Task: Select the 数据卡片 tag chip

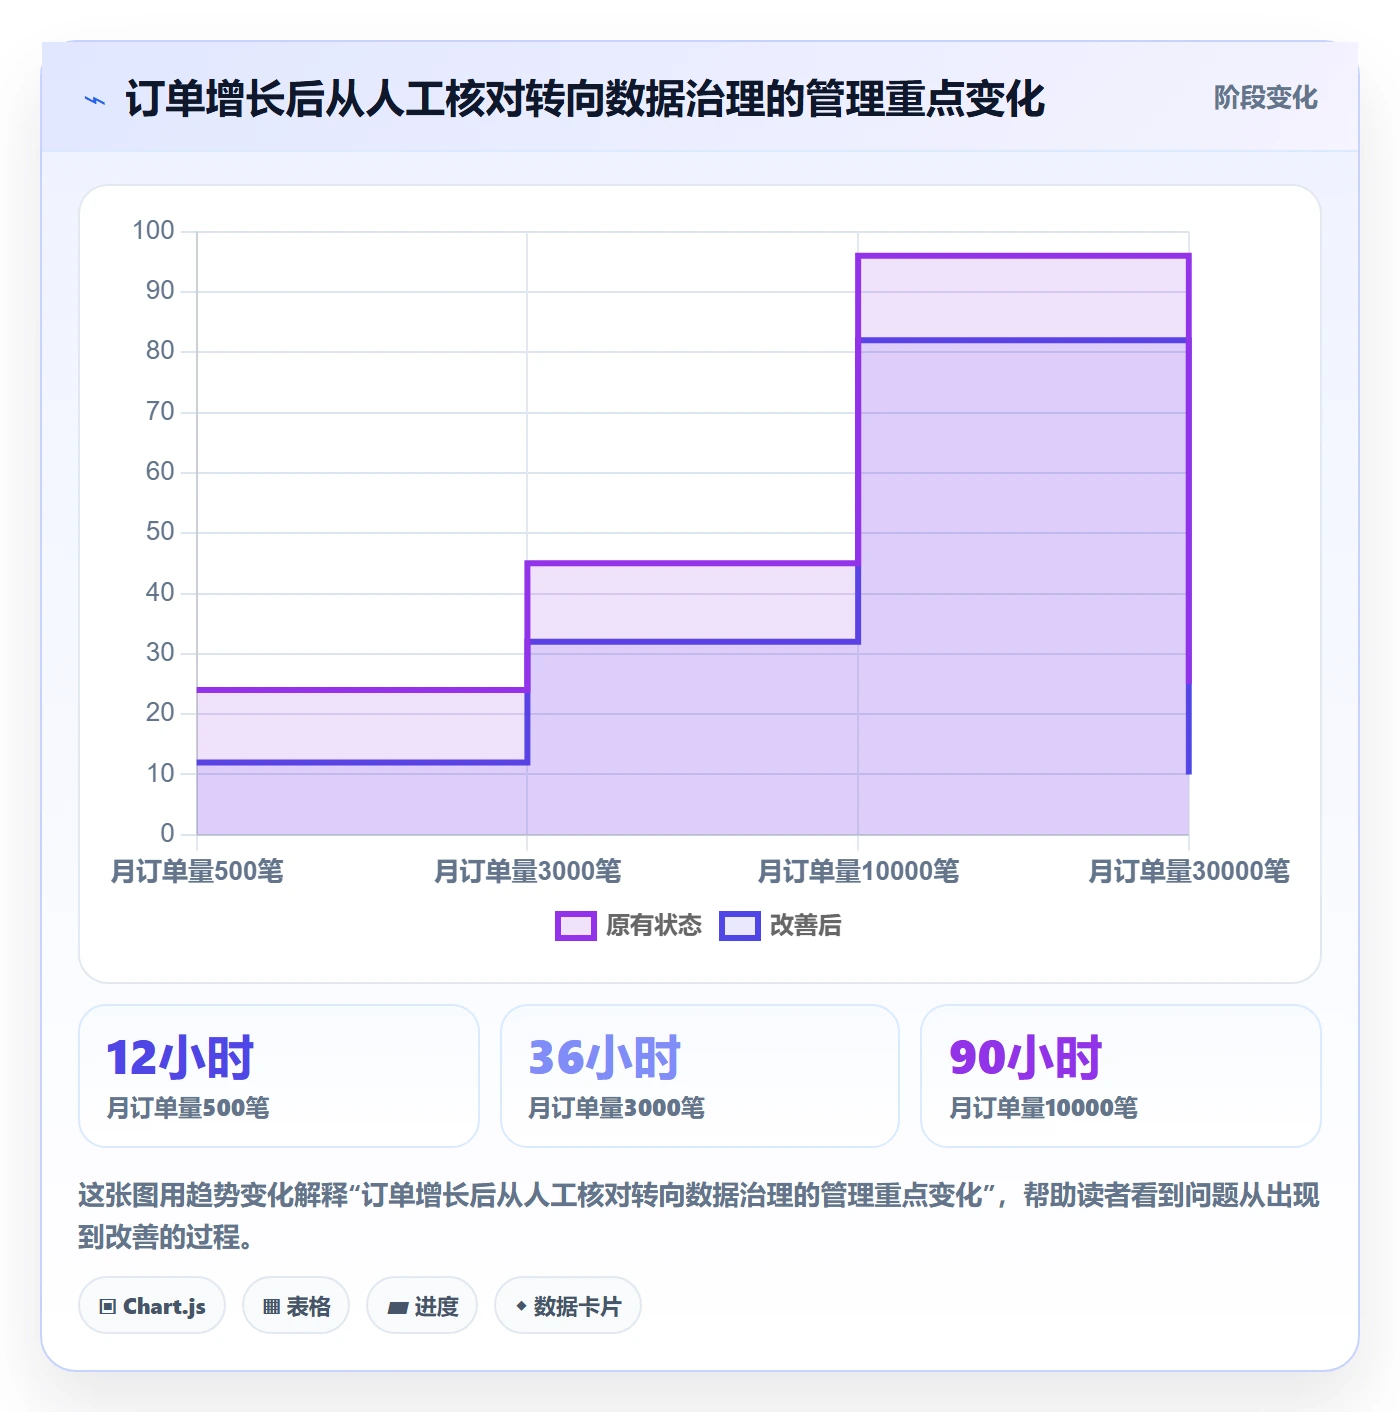Action: [568, 1306]
